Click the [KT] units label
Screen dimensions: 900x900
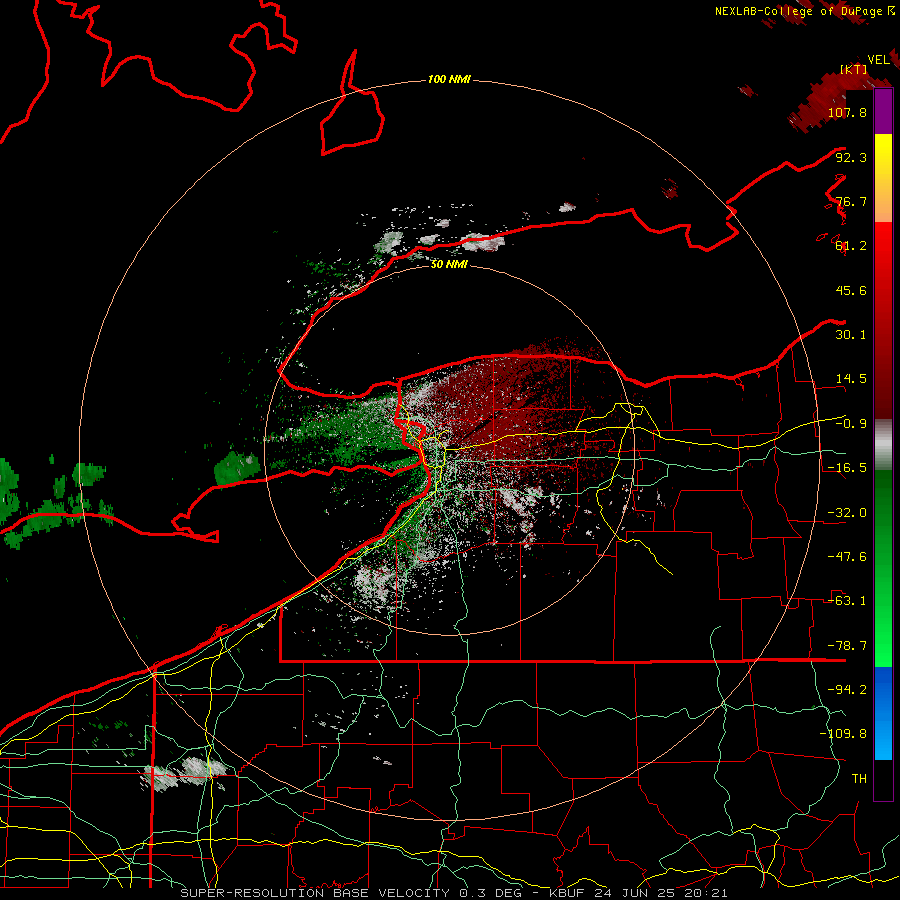click(854, 69)
